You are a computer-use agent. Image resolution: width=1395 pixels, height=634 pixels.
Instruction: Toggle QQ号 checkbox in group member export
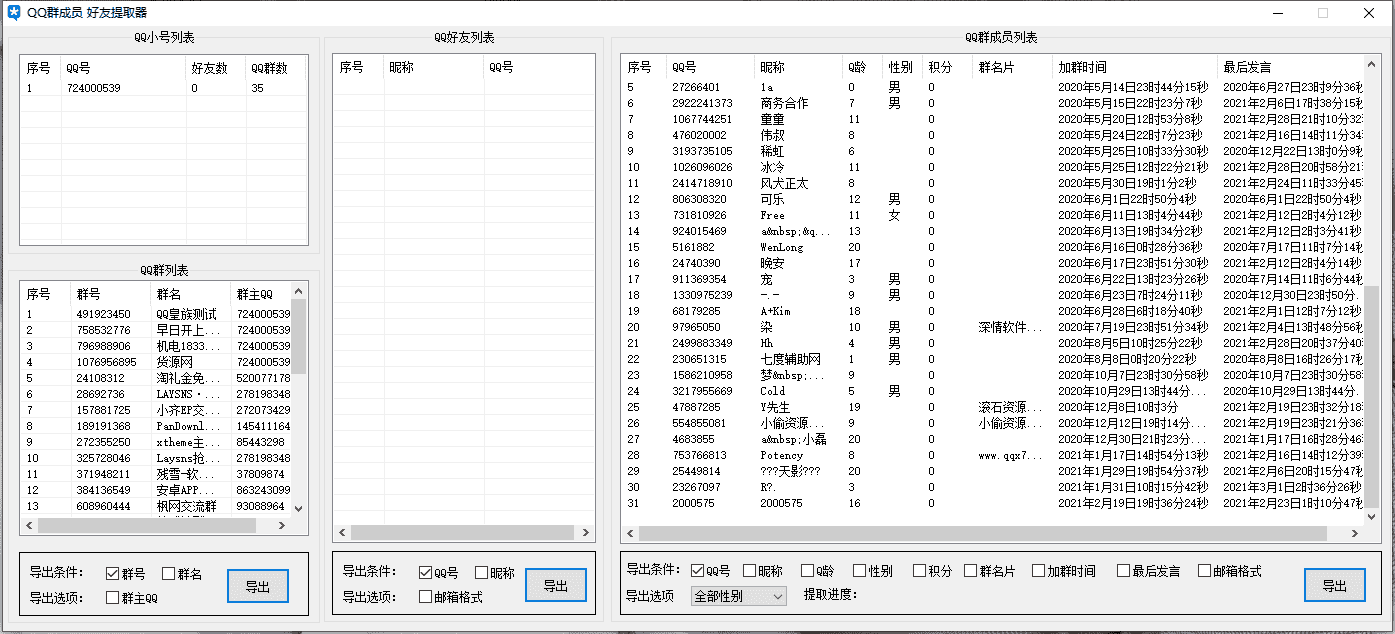tap(698, 571)
